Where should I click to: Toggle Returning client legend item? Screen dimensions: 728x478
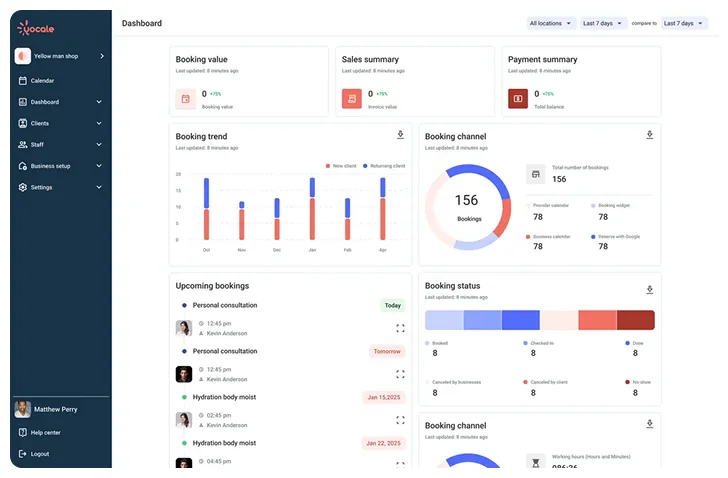[384, 166]
